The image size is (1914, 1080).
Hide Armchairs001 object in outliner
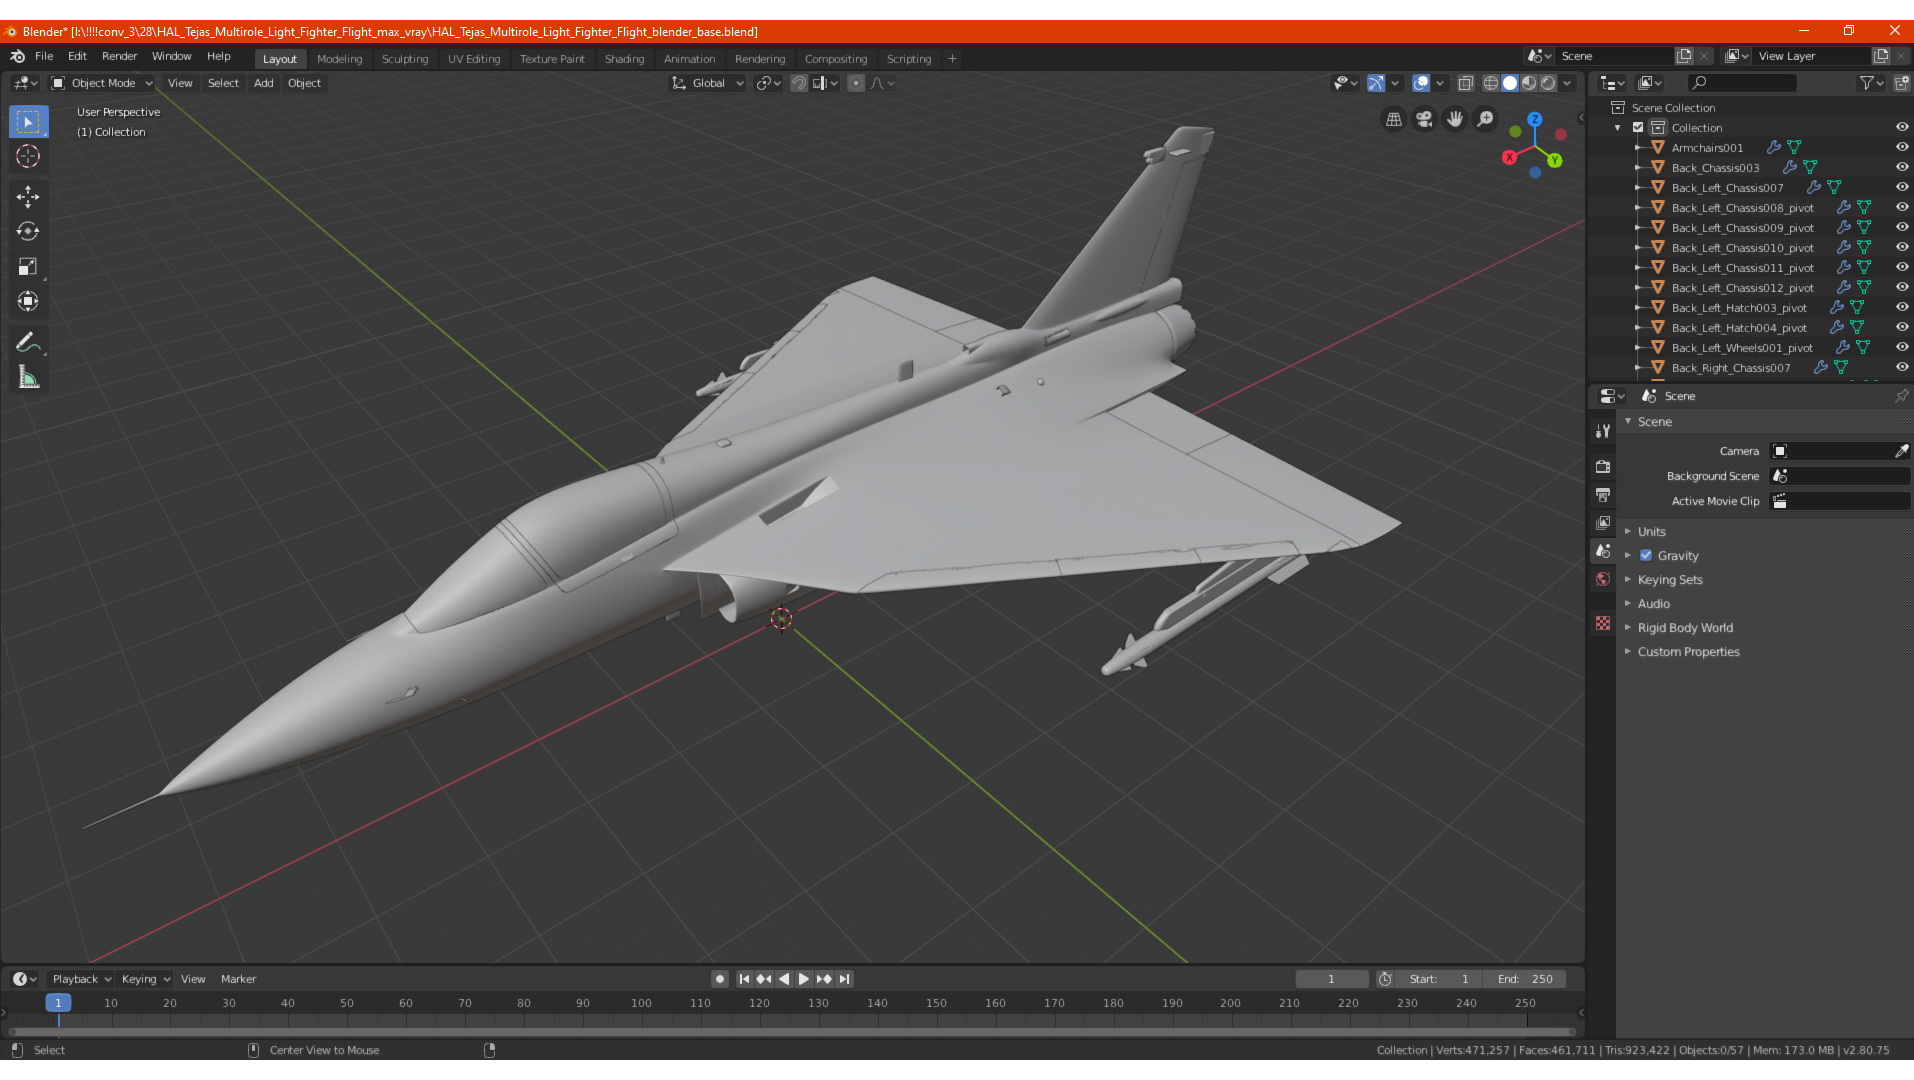(1902, 148)
